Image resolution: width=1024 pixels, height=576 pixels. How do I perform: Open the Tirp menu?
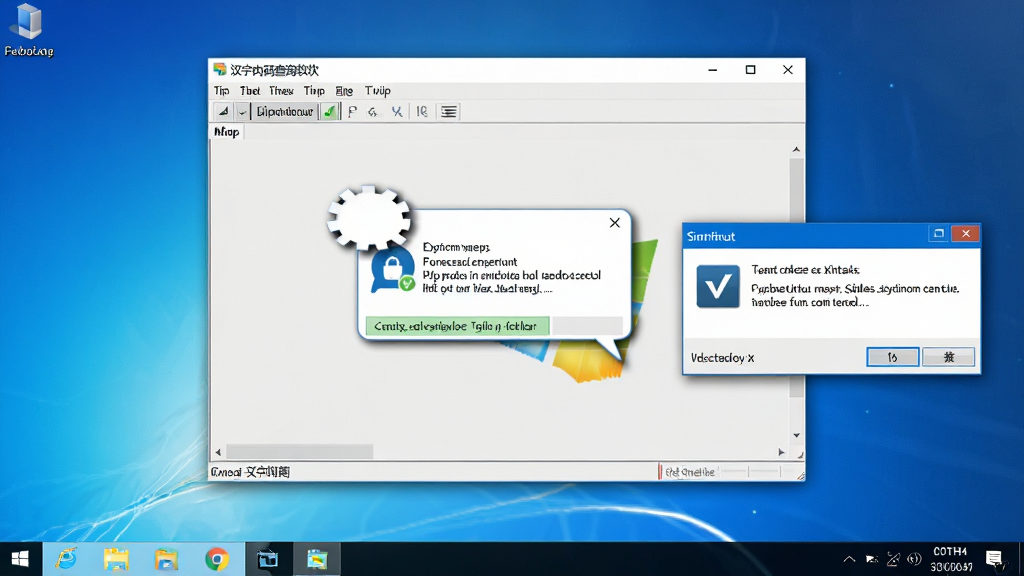314,91
